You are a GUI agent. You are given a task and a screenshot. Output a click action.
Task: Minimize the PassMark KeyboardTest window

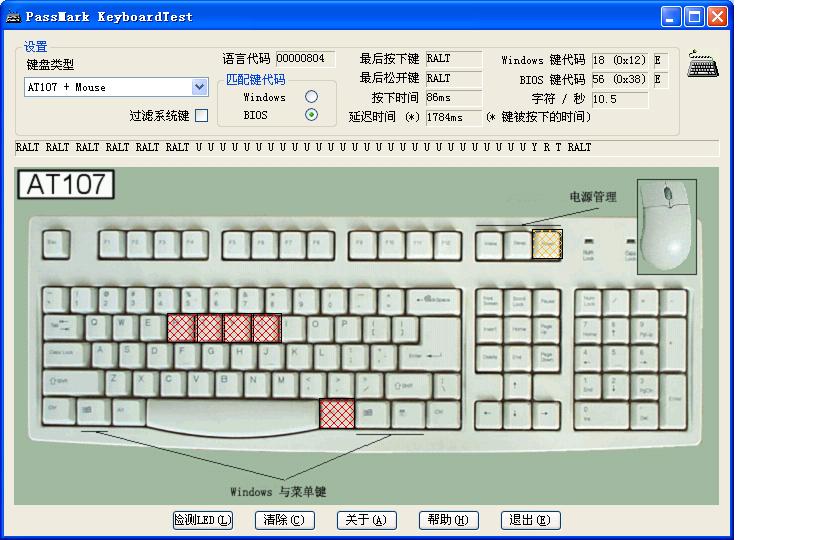click(670, 17)
